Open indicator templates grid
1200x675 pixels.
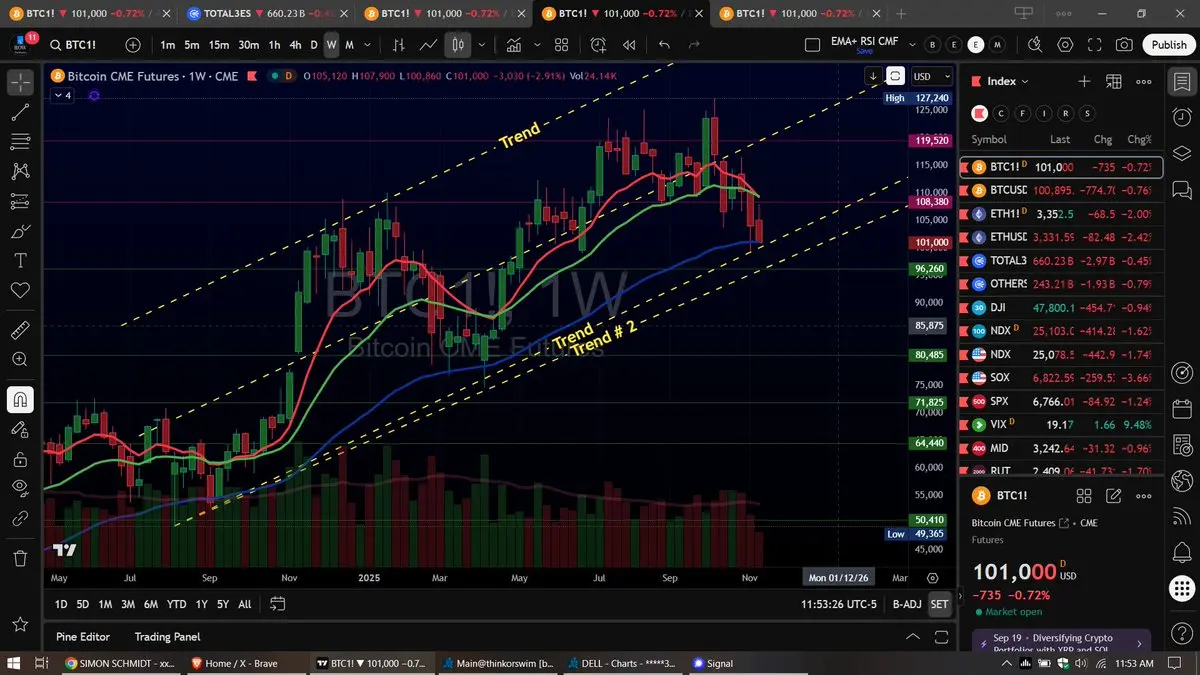tap(562, 45)
